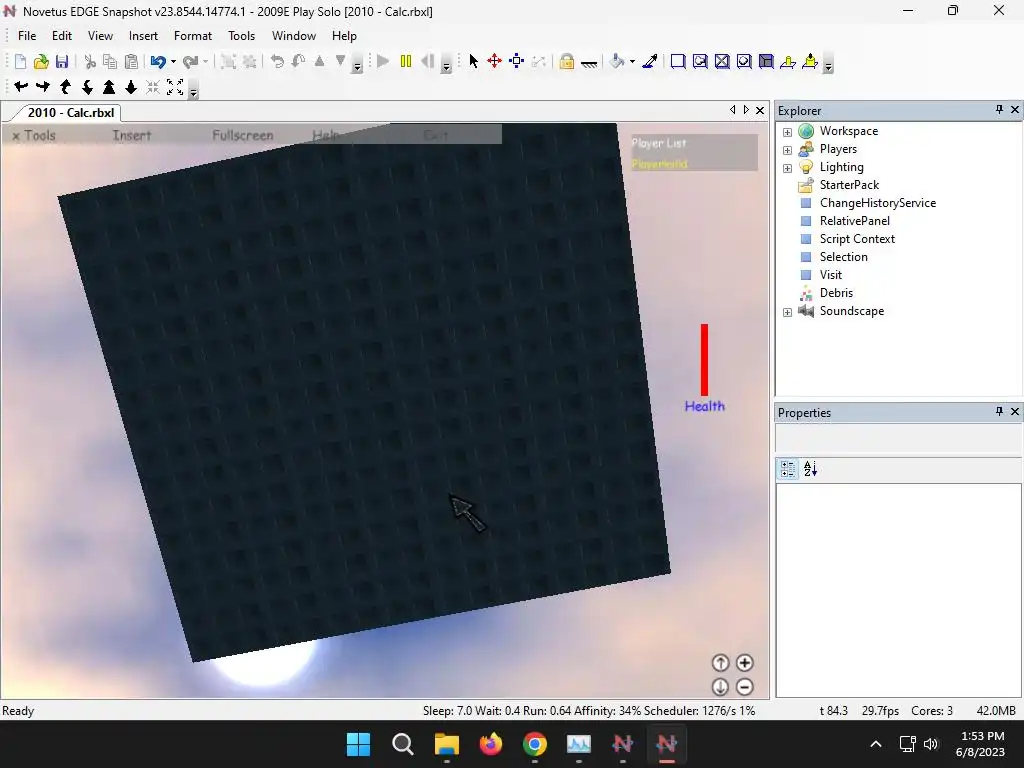
Task: Open a file with the folder icon
Action: coord(41,61)
